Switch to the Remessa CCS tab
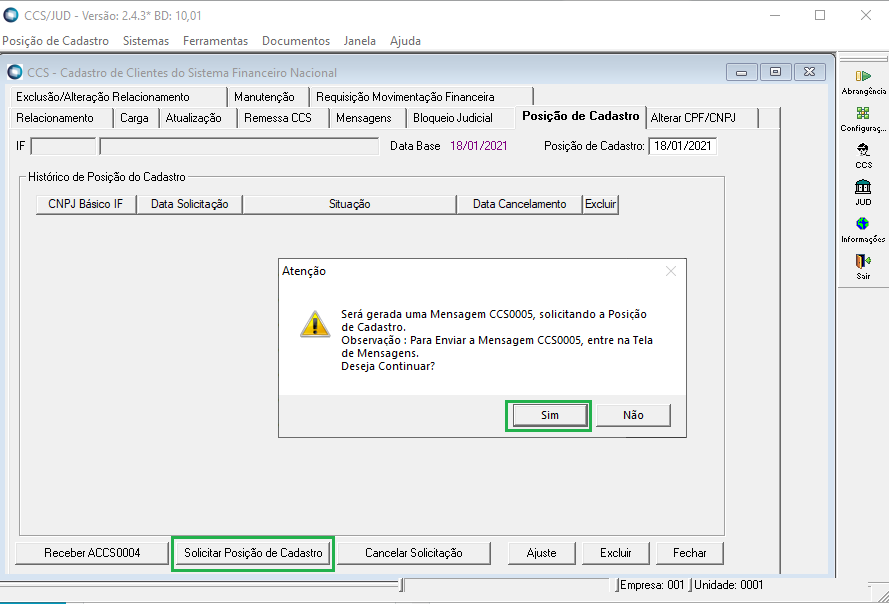 click(x=282, y=118)
